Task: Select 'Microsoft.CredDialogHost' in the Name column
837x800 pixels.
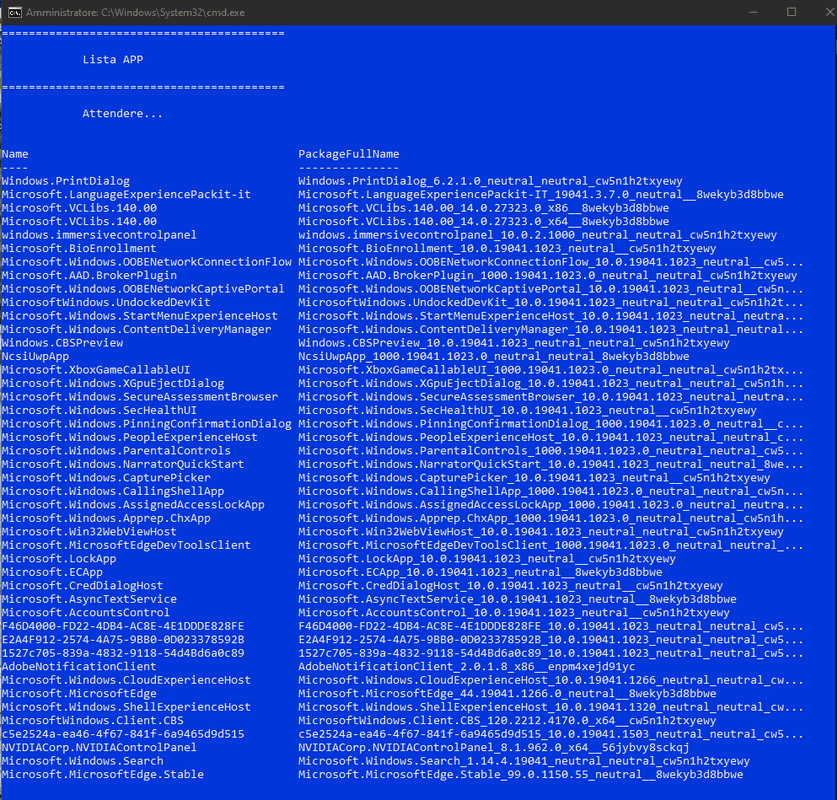Action: [x=82, y=585]
